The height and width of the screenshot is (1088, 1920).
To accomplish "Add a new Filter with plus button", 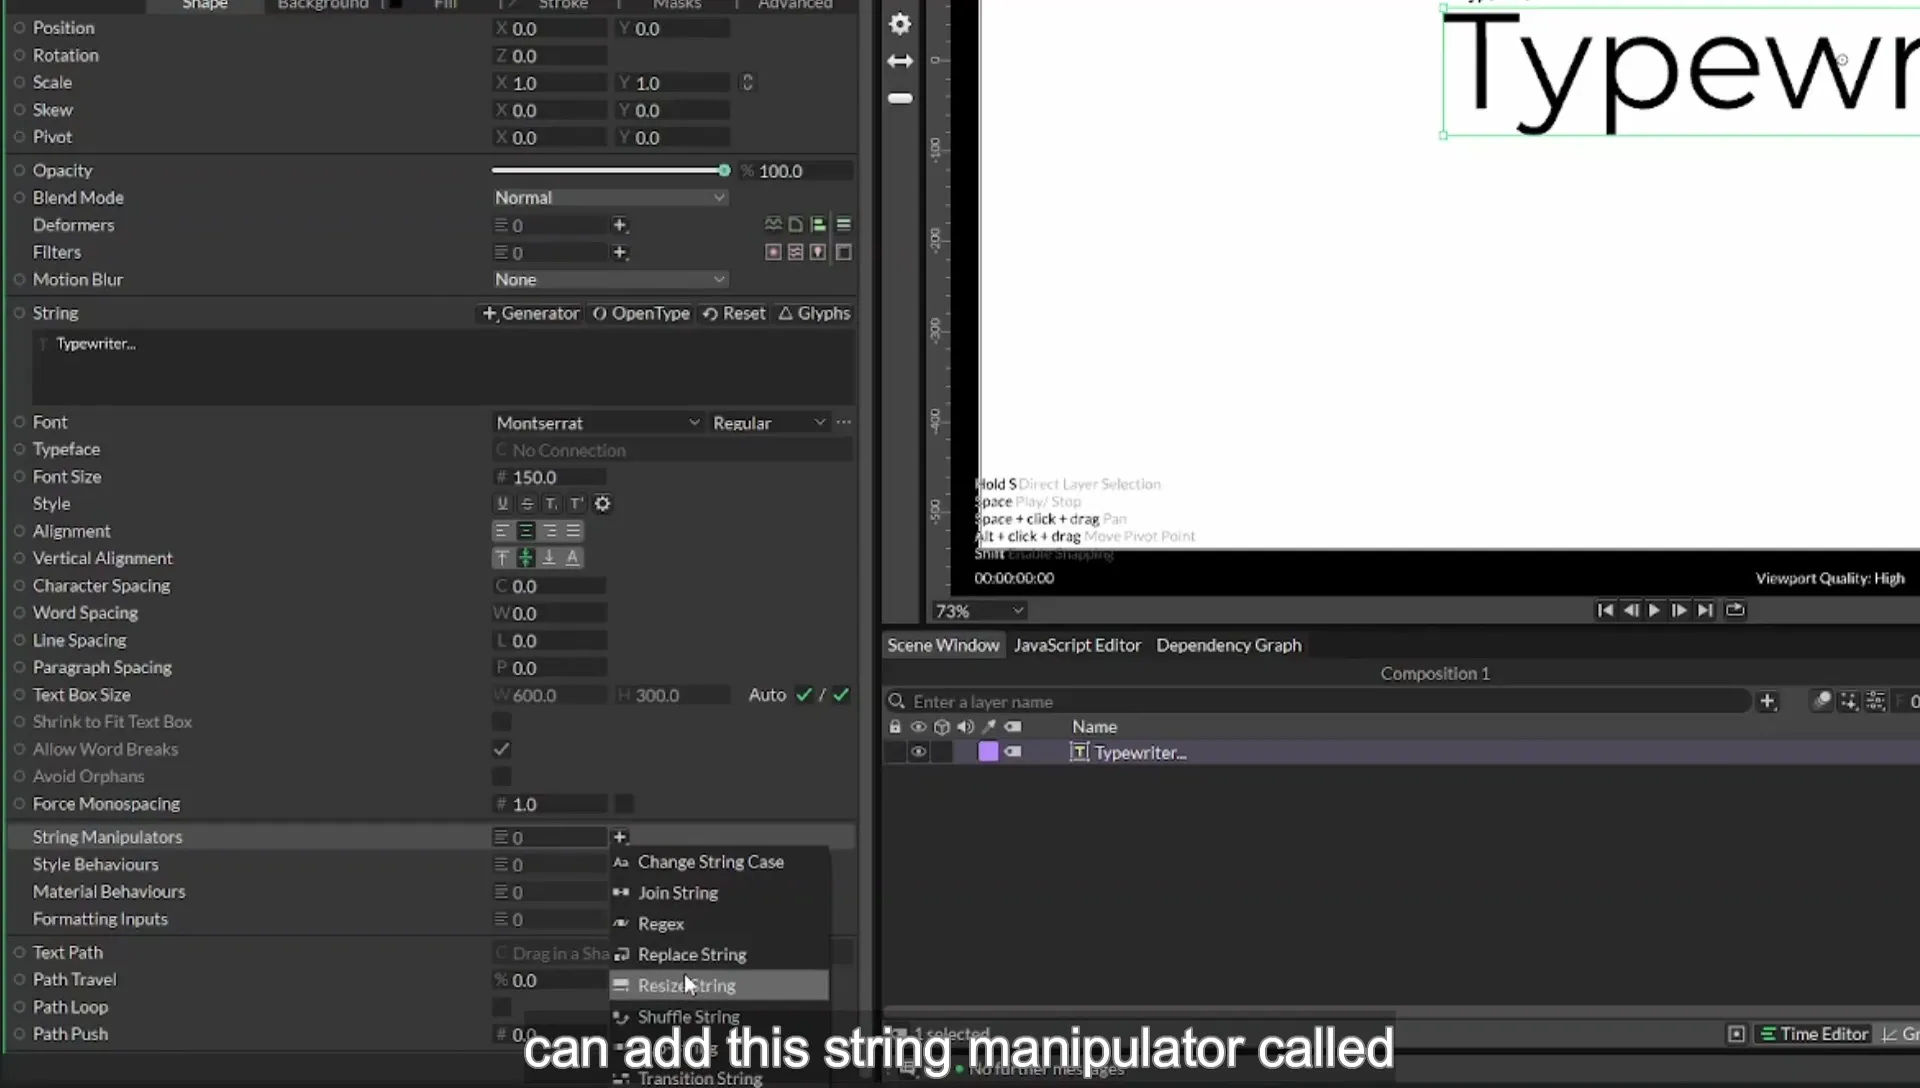I will pos(620,252).
